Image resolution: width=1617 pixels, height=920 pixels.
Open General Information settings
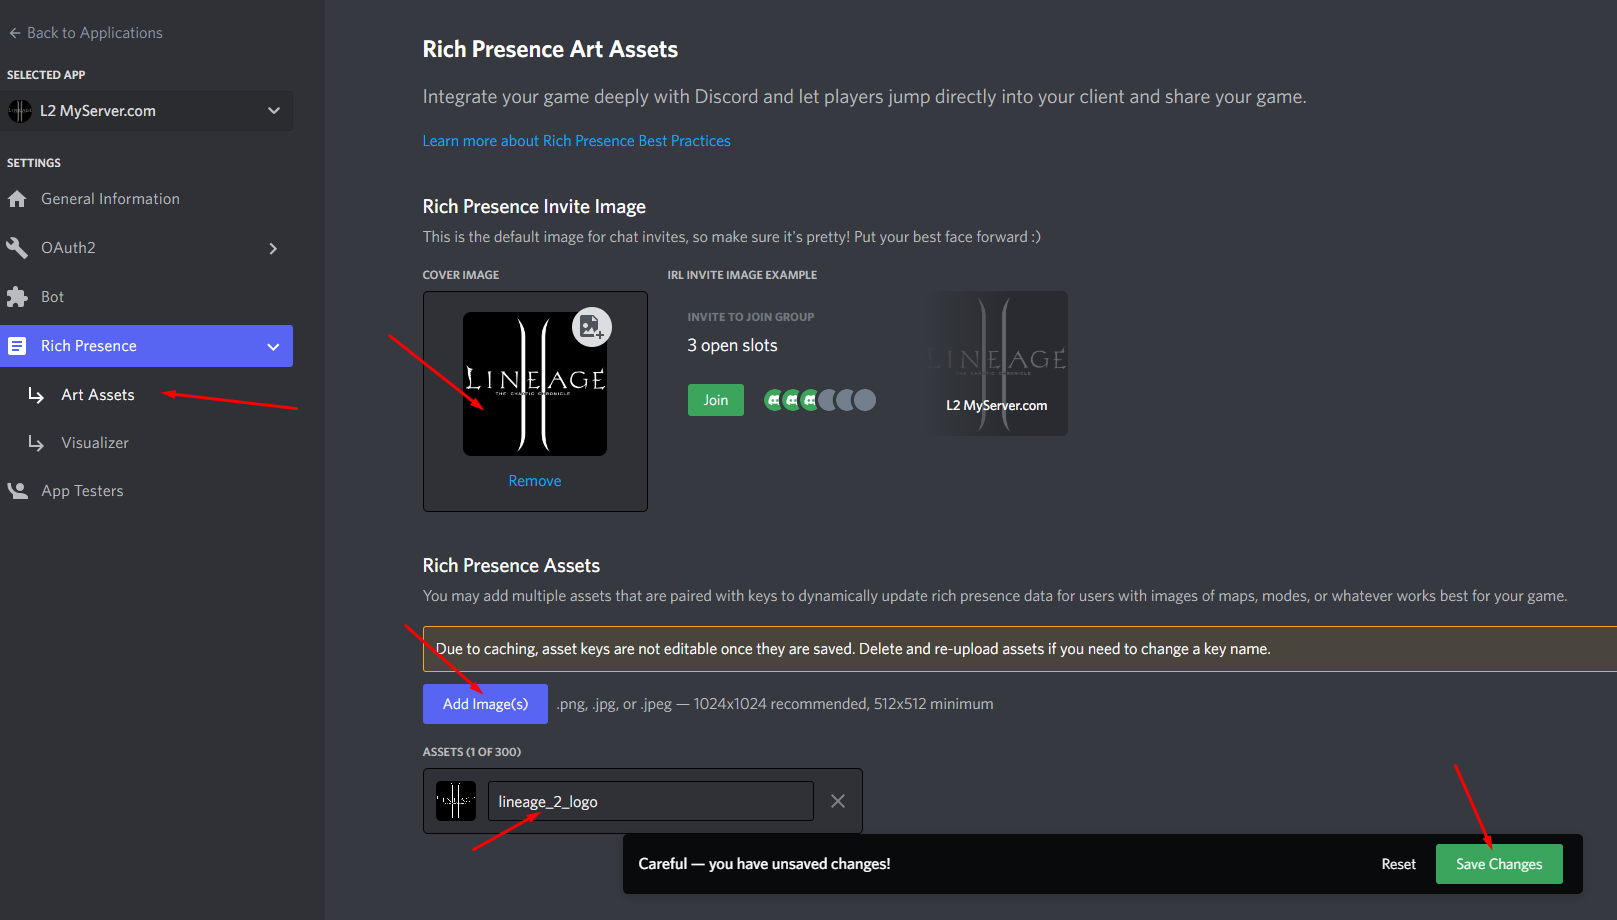coord(110,199)
